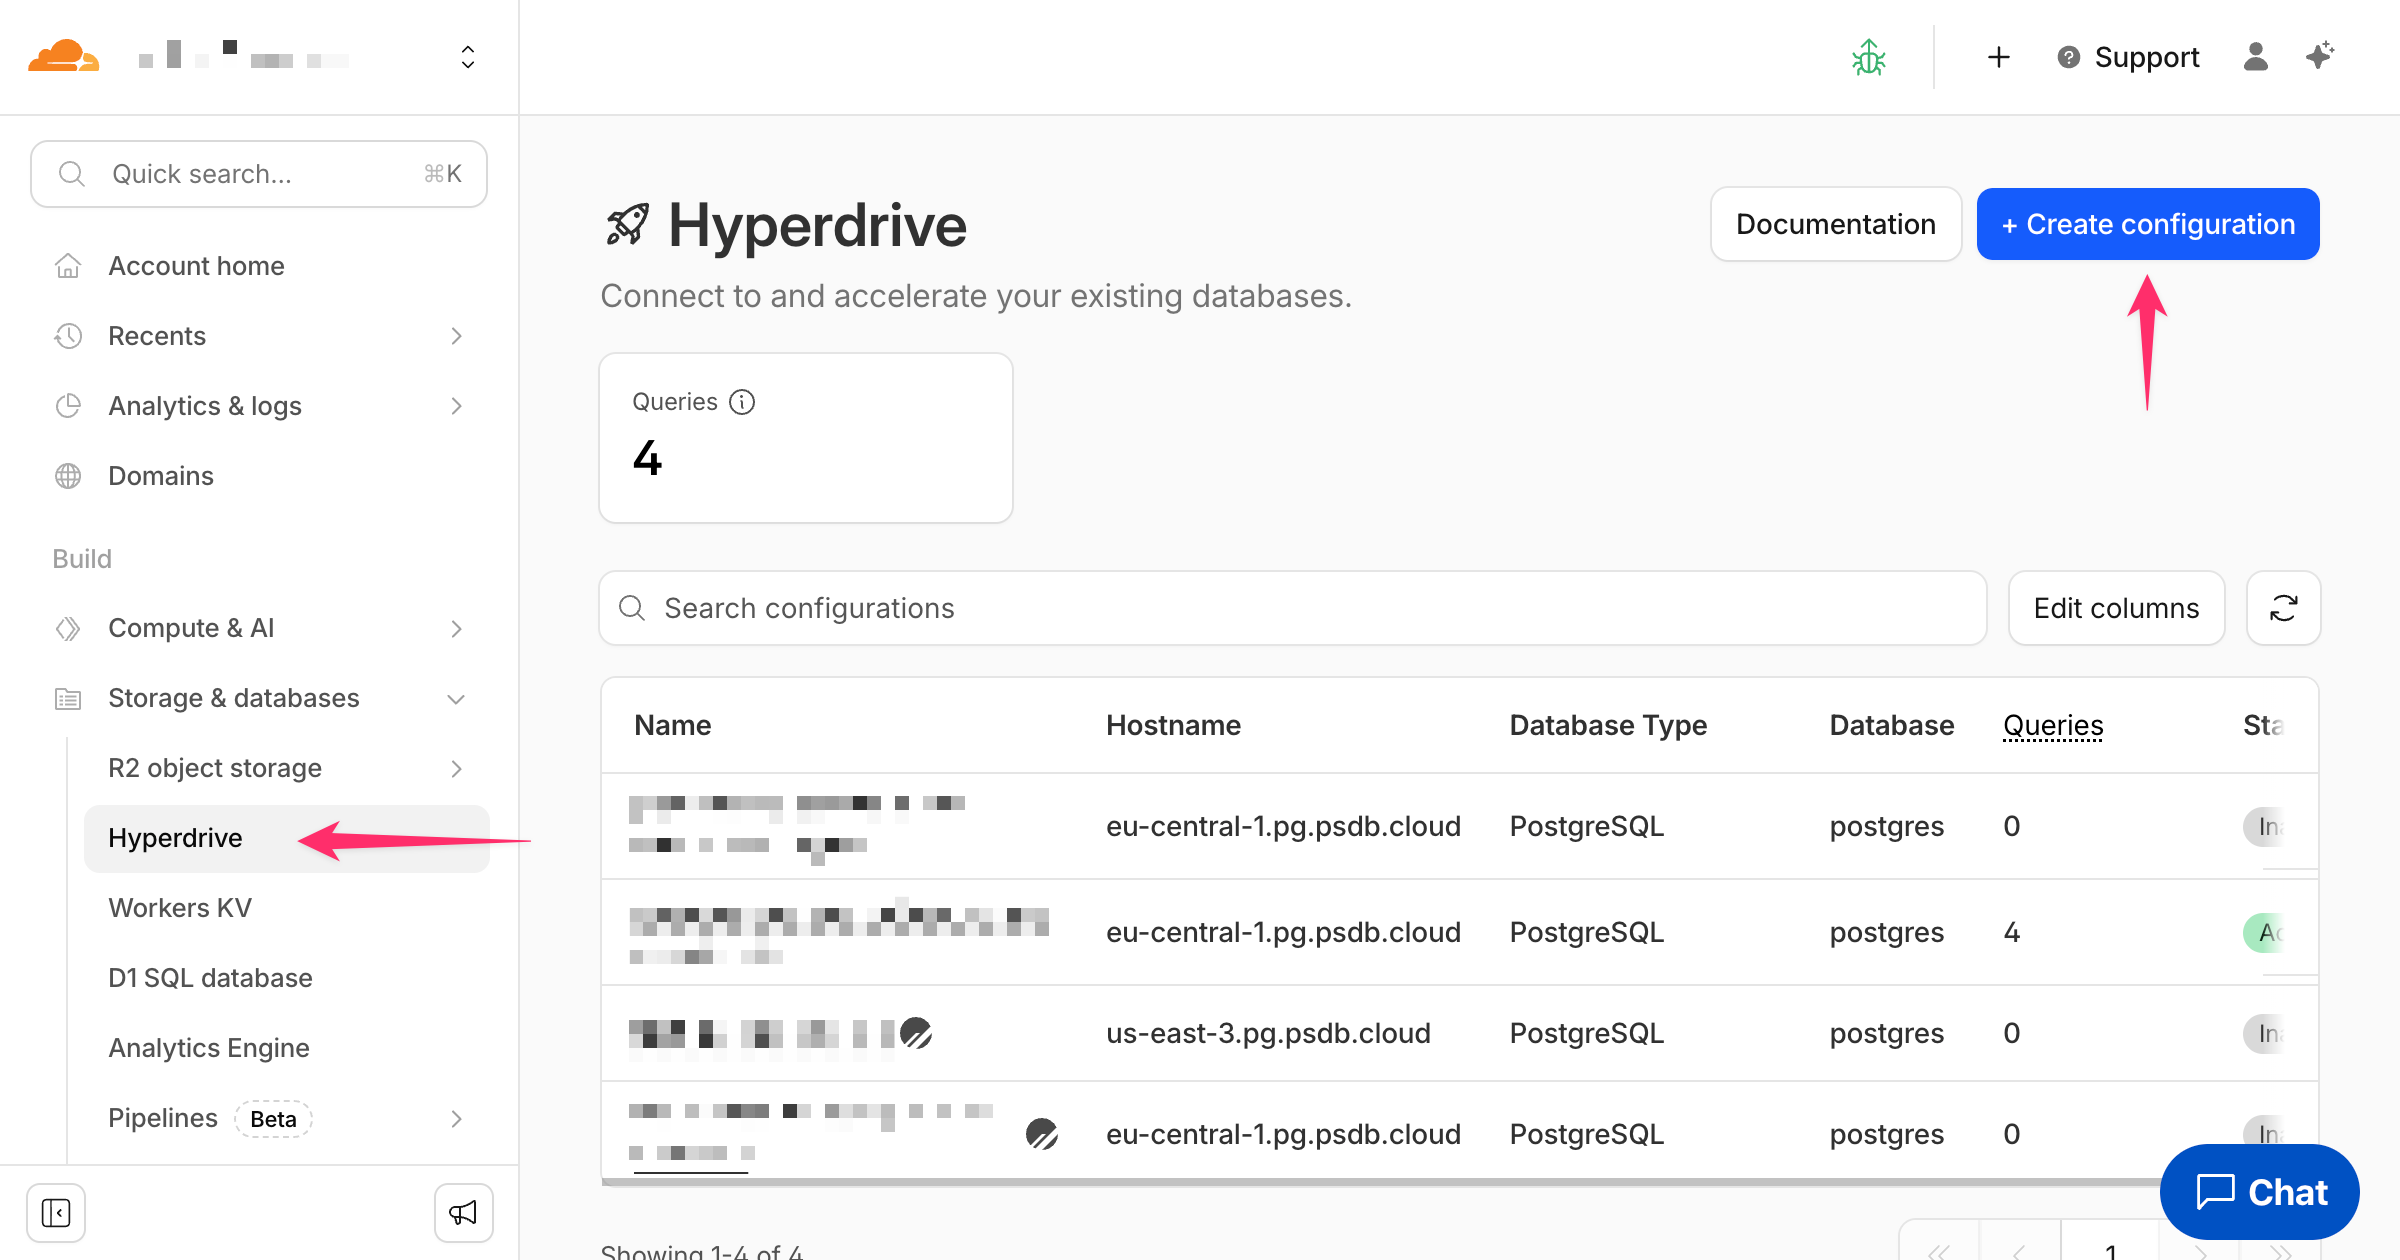Open the Chat widget
The image size is (2400, 1260).
click(x=2259, y=1192)
